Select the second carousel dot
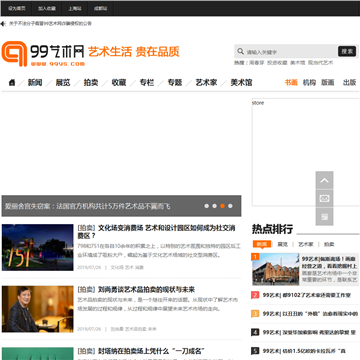360x360 pixels. 214,206
